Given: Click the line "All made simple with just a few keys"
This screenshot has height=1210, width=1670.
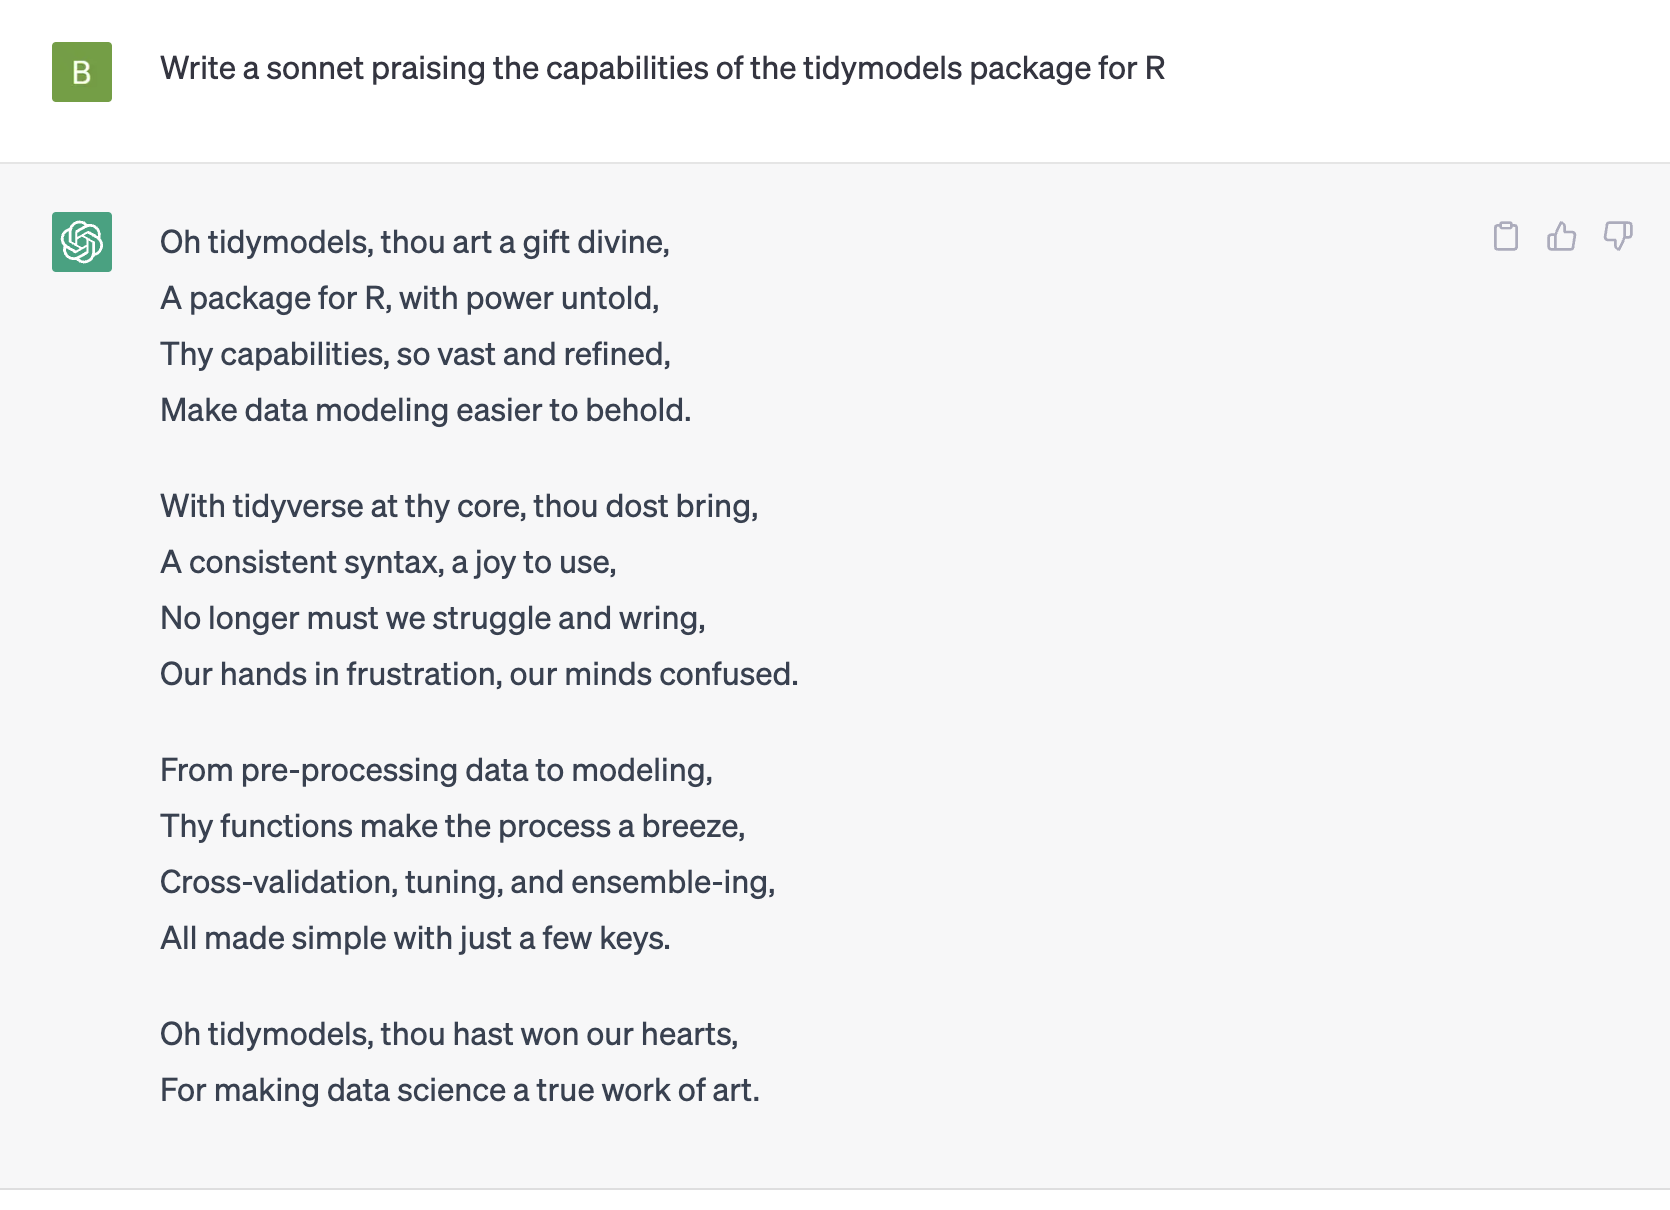Looking at the screenshot, I should coord(415,938).
